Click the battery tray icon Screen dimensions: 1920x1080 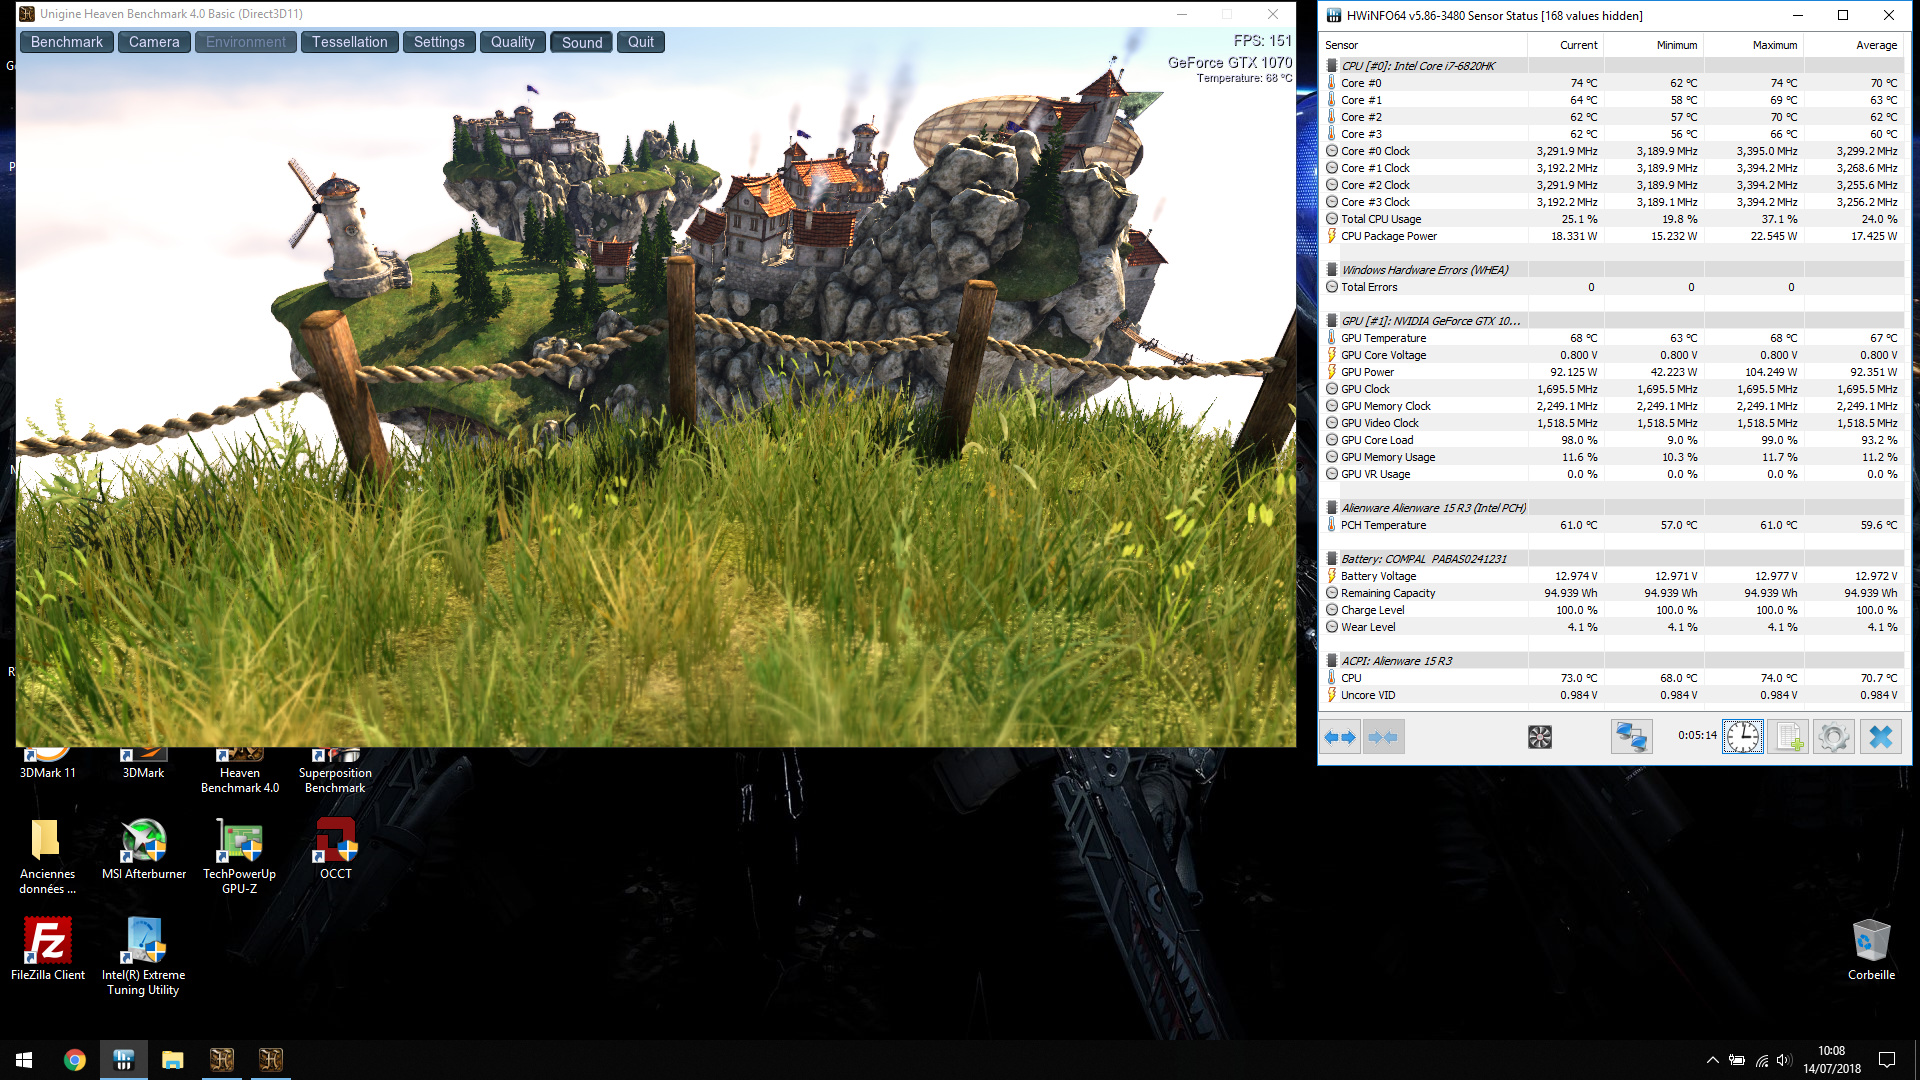tap(1737, 1060)
